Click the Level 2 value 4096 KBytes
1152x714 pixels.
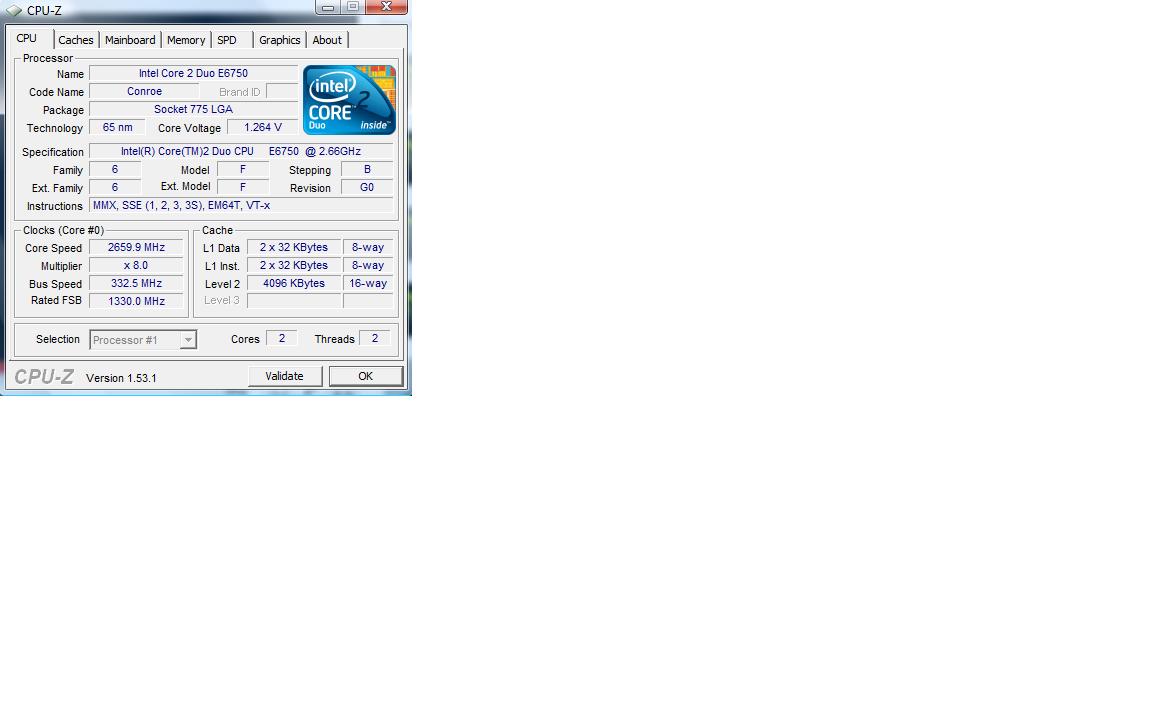[294, 283]
